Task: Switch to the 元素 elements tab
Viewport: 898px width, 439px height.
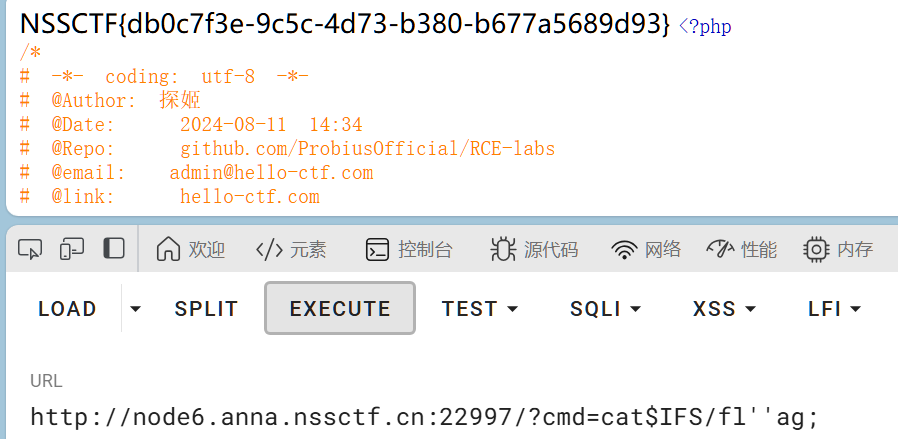Action: point(291,250)
